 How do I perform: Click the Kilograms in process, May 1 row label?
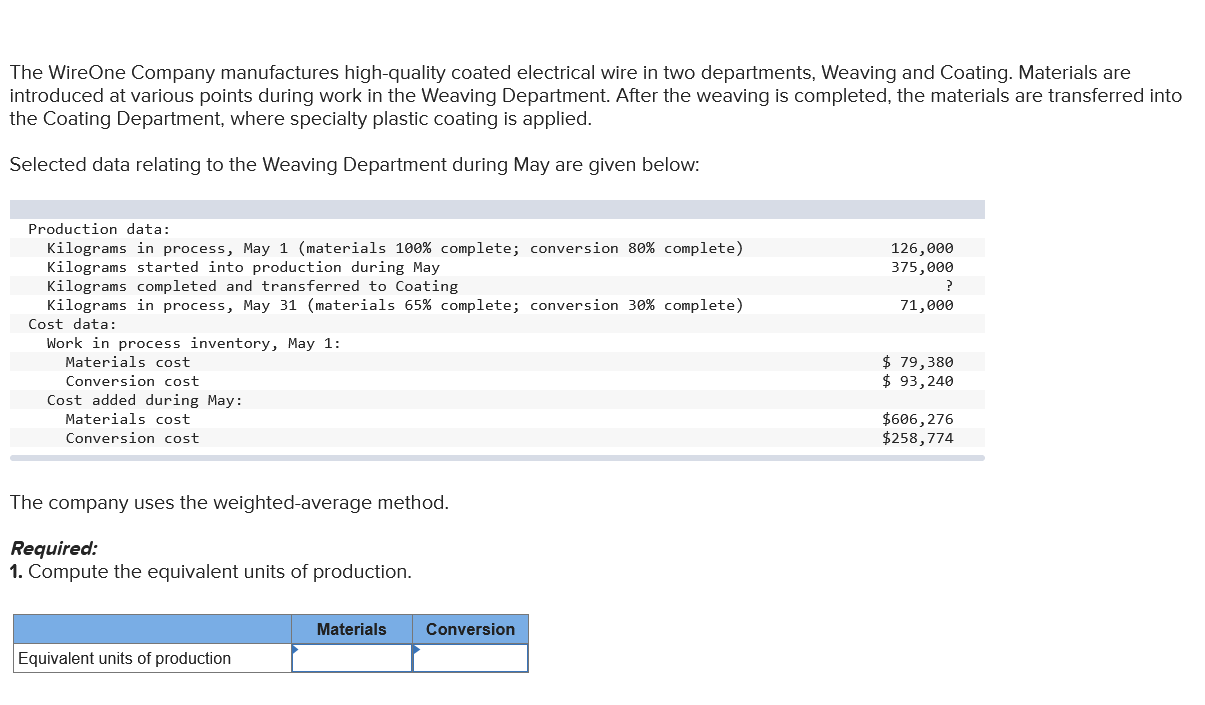(x=395, y=248)
